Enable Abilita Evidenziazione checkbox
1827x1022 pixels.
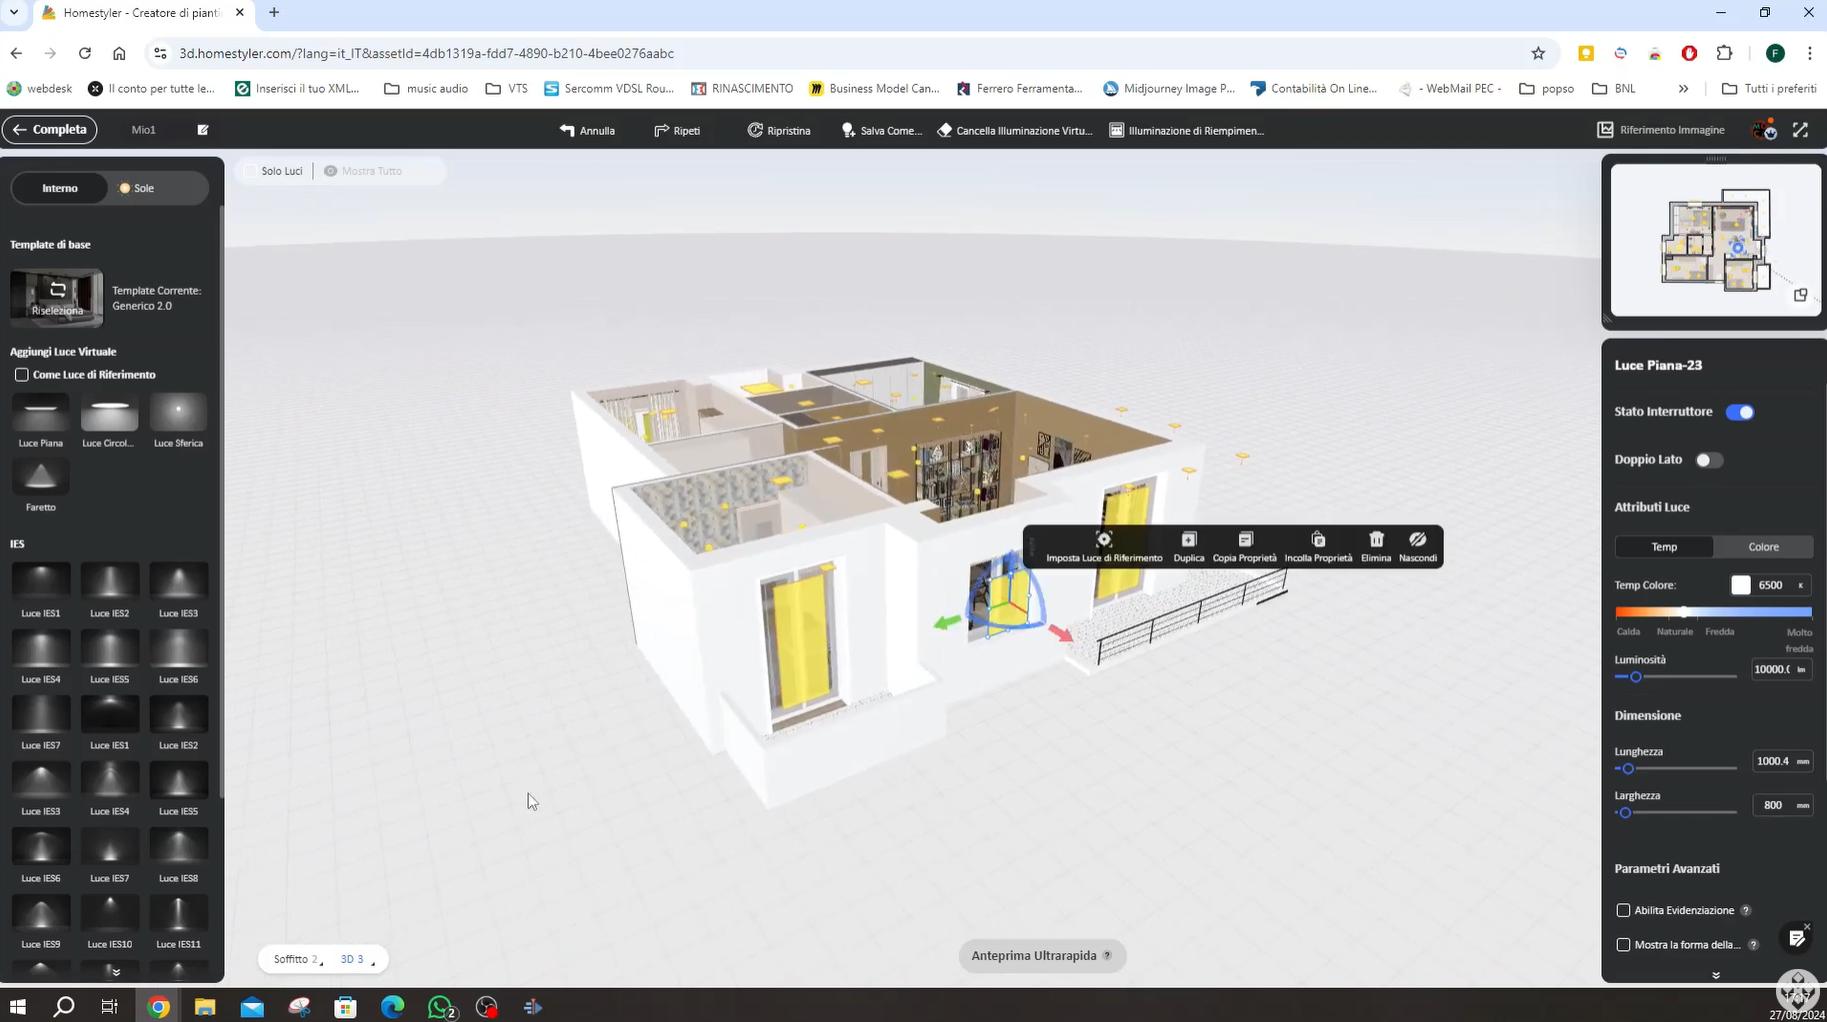coord(1623,910)
